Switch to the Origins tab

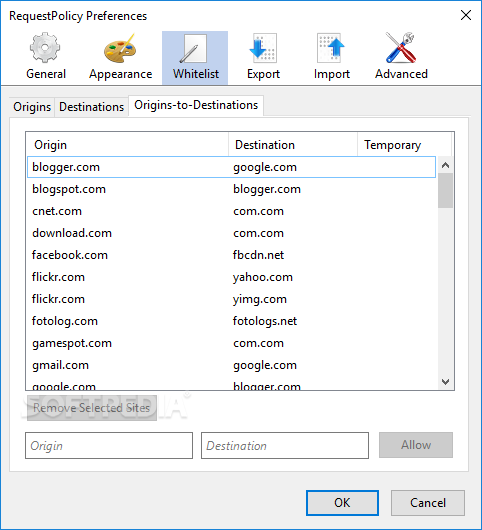coord(32,107)
